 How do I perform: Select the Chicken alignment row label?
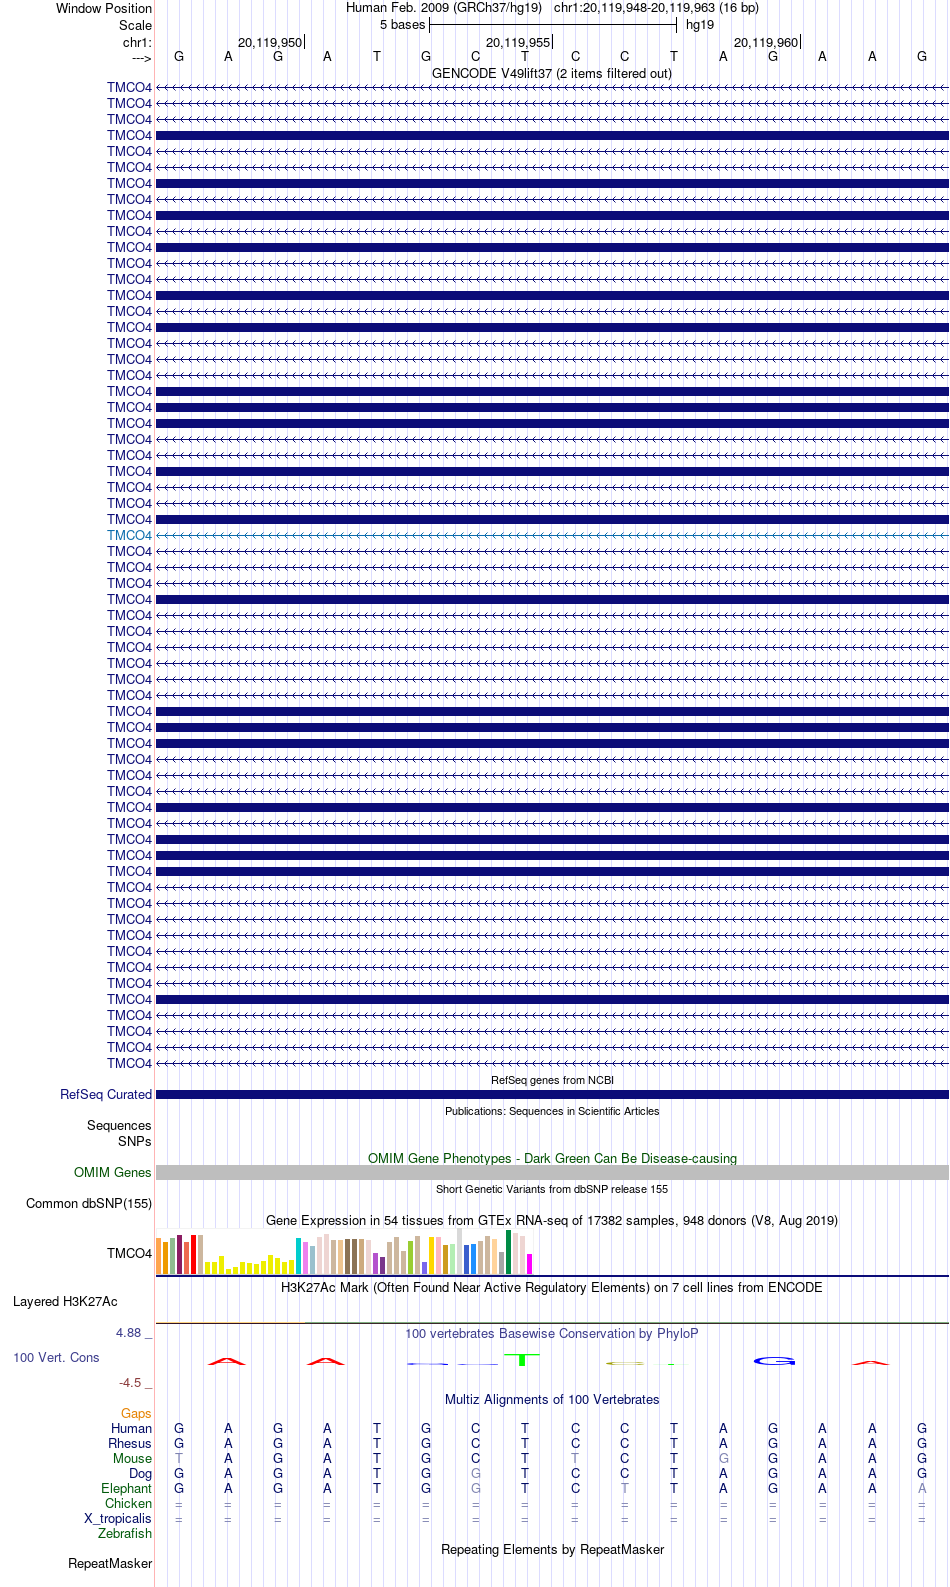[x=128, y=1503]
